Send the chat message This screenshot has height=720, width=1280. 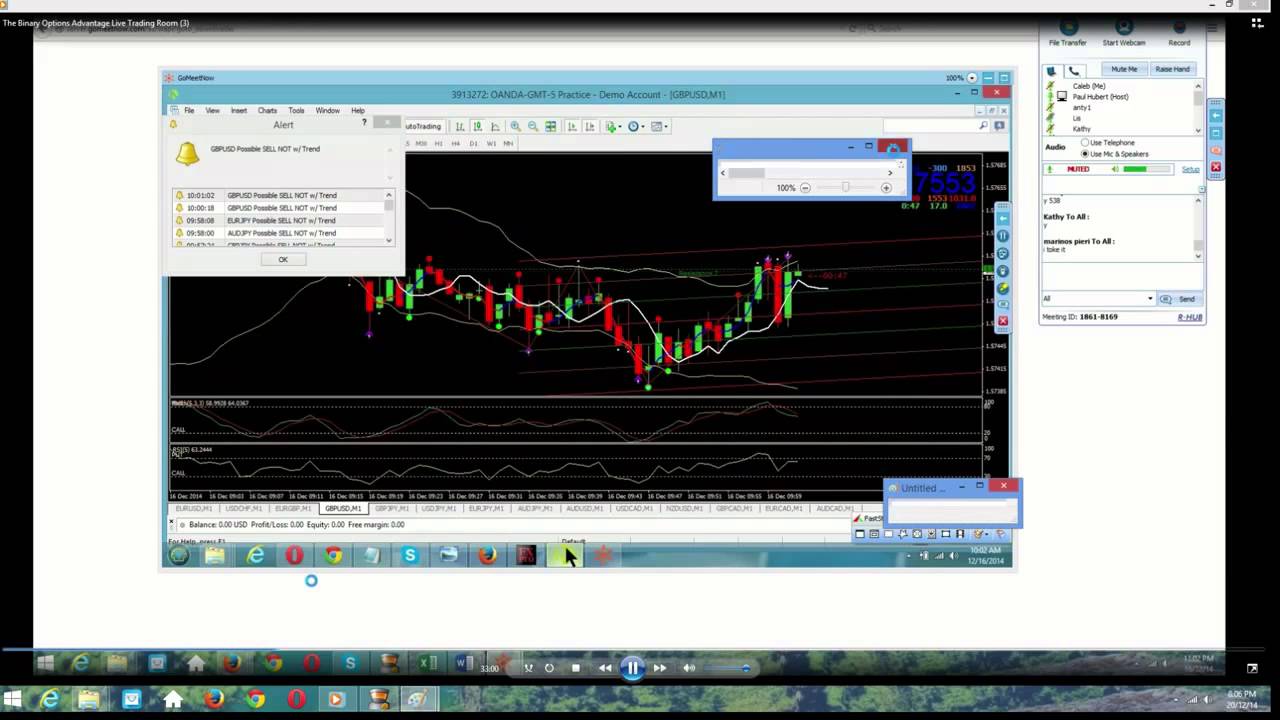tap(1178, 299)
